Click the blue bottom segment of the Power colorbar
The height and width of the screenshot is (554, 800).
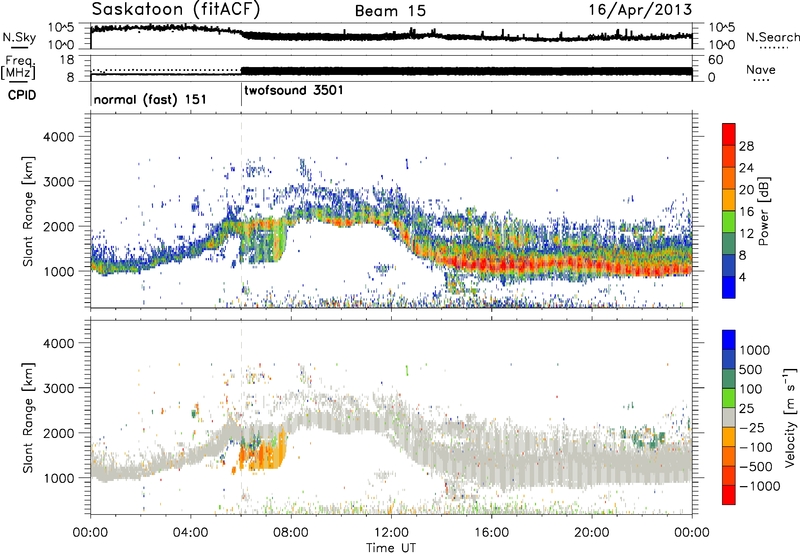(729, 287)
